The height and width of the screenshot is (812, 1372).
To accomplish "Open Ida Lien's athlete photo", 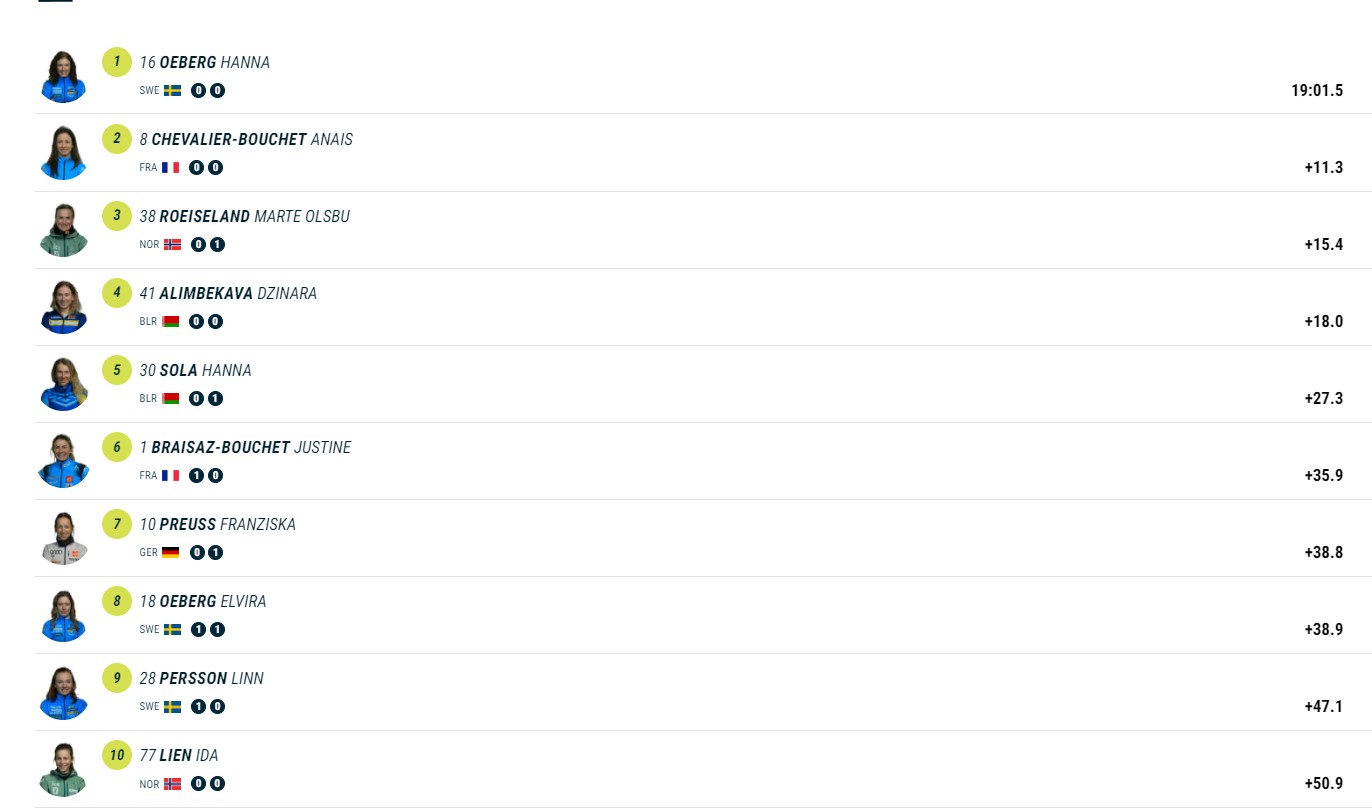I will pyautogui.click(x=64, y=770).
